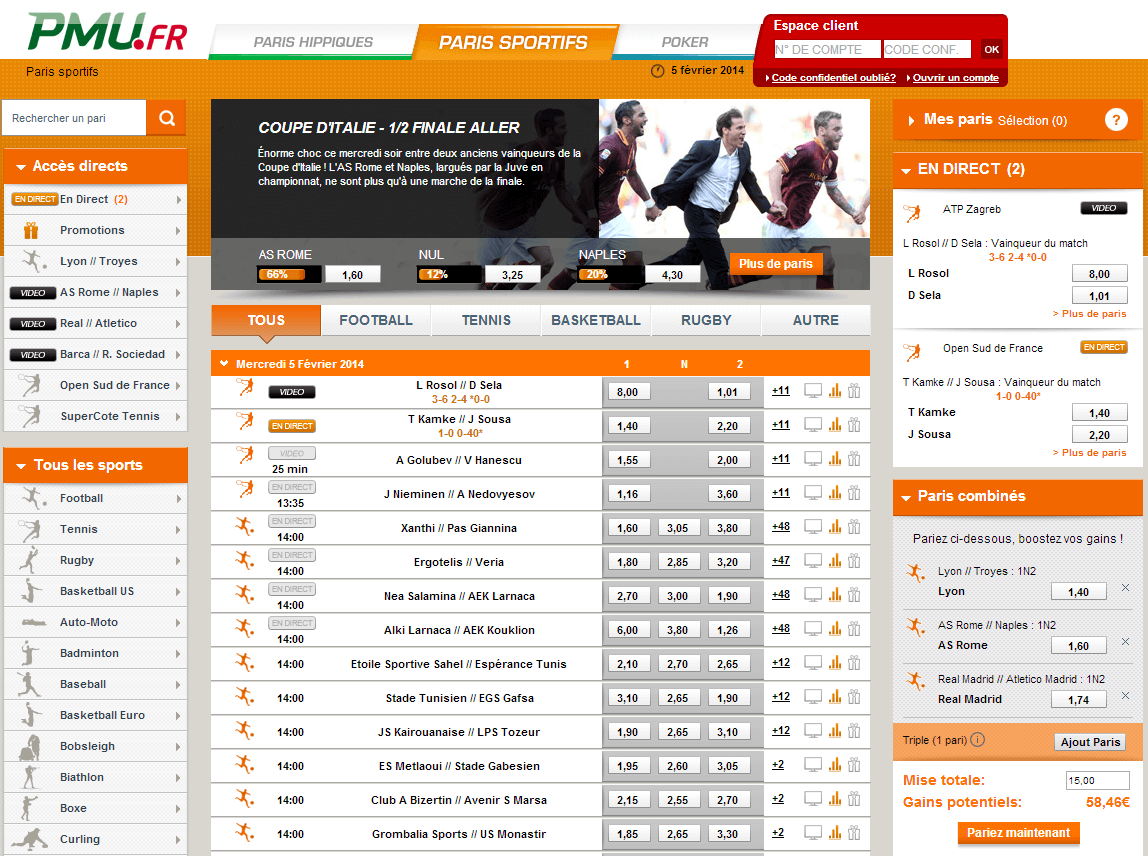Image resolution: width=1148 pixels, height=856 pixels.
Task: Click the Ajout Paris button
Action: (1090, 742)
